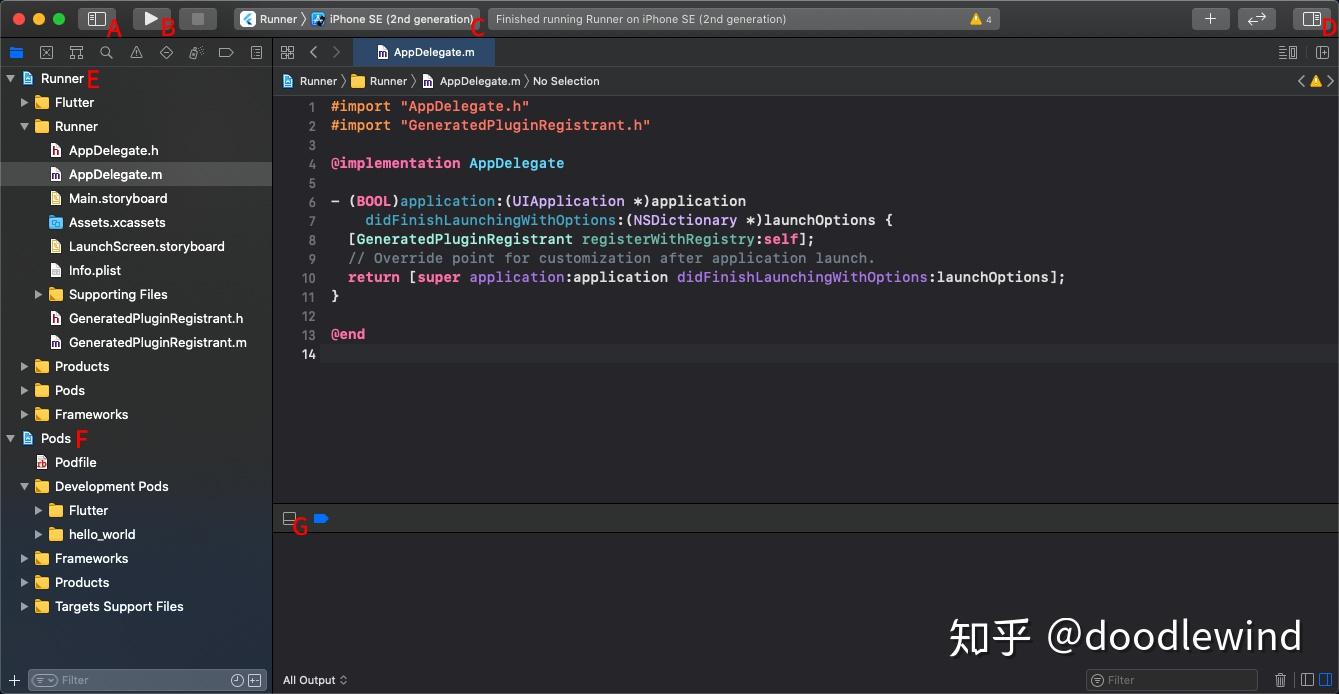Expand the Targets Support Files folder

(x=24, y=606)
